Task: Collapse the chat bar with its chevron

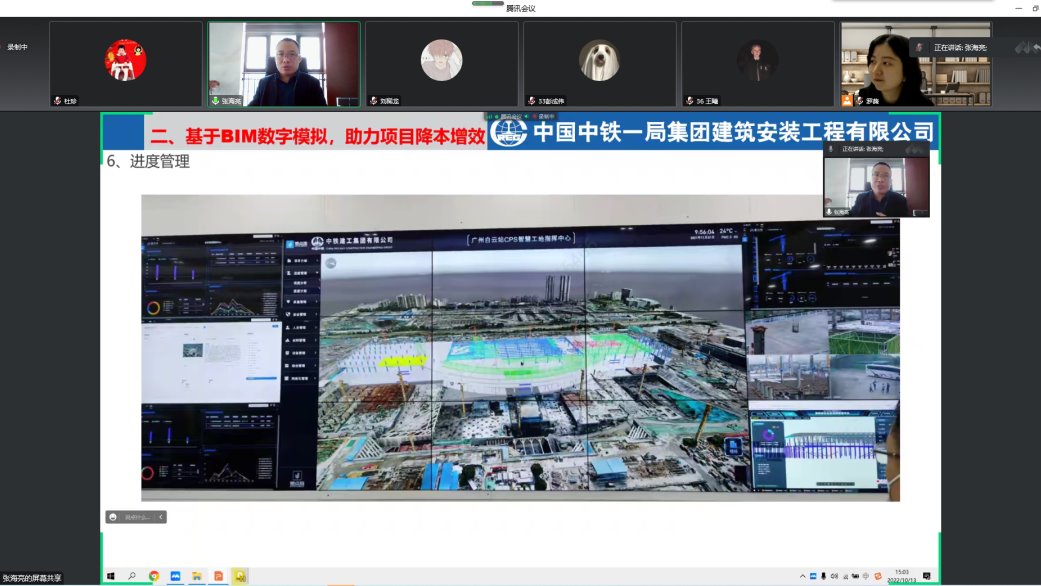Action: [161, 517]
